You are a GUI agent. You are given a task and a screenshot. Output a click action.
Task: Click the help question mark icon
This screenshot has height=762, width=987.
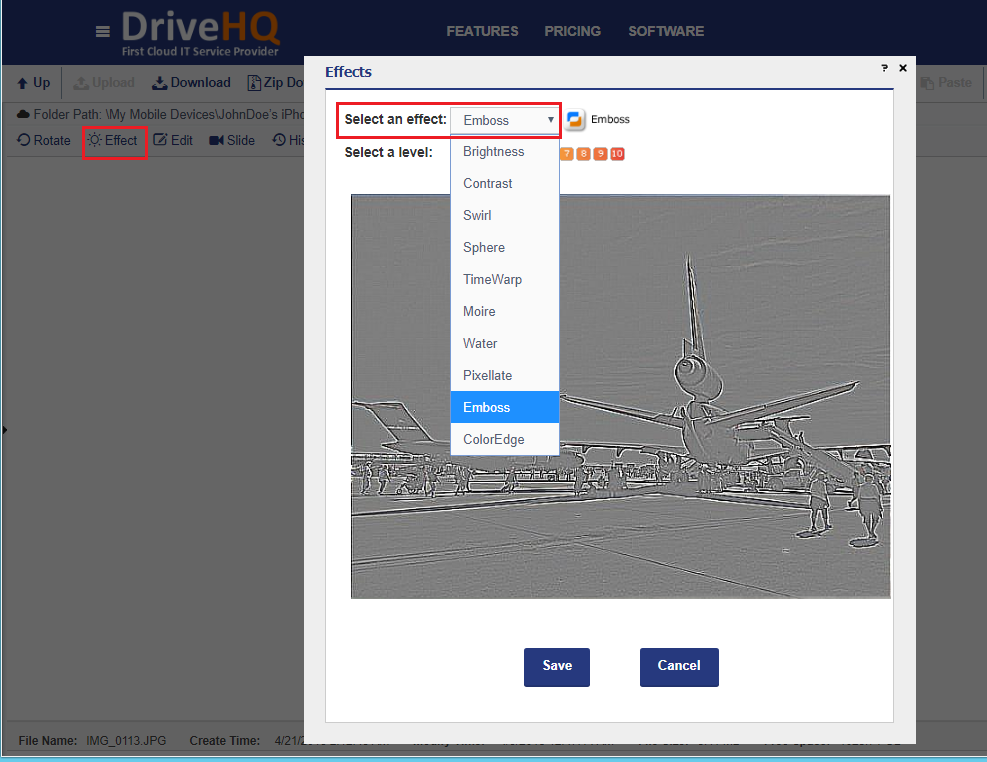click(884, 68)
